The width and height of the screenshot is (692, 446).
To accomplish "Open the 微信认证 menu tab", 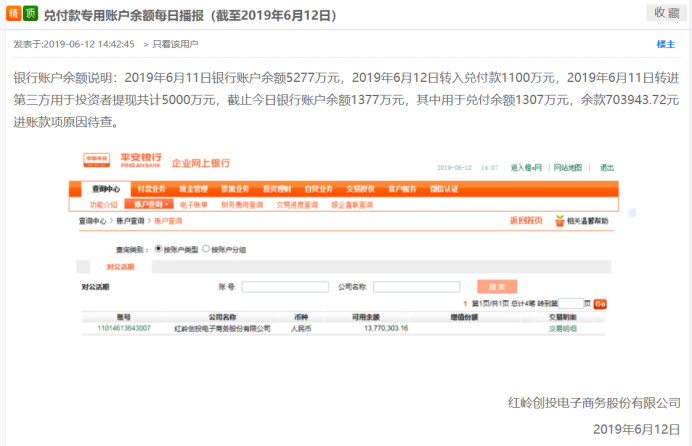I will coord(444,189).
